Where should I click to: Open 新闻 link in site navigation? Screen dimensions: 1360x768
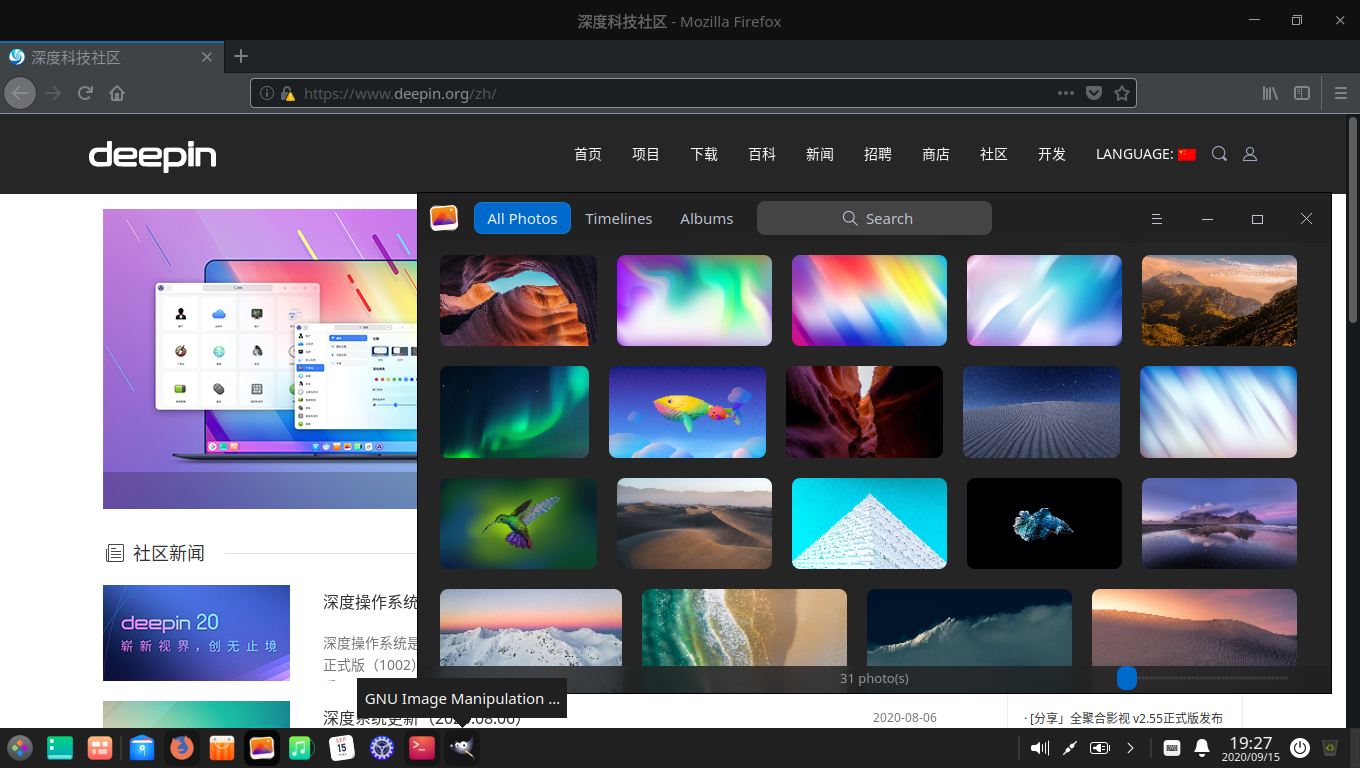click(x=820, y=154)
